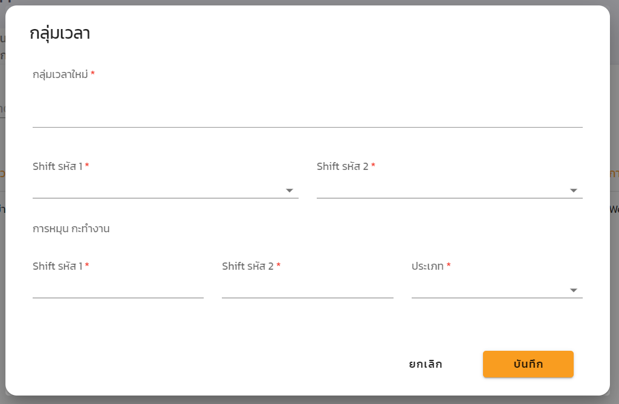Focus the Shift รหัส 2 field under การหมุน กะทำงาน
The width and height of the screenshot is (619, 404).
point(307,288)
